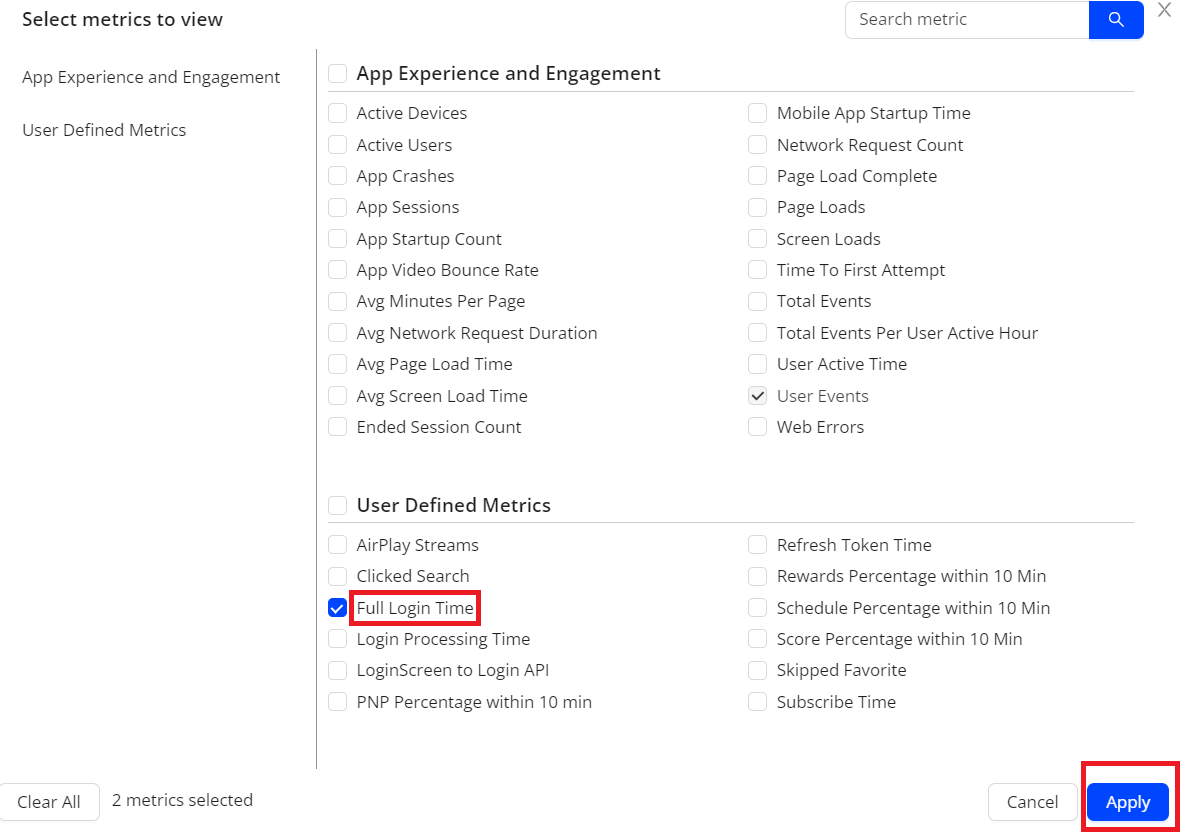Select the Clicked Search metric
The height and width of the screenshot is (836, 1189).
tap(337, 577)
